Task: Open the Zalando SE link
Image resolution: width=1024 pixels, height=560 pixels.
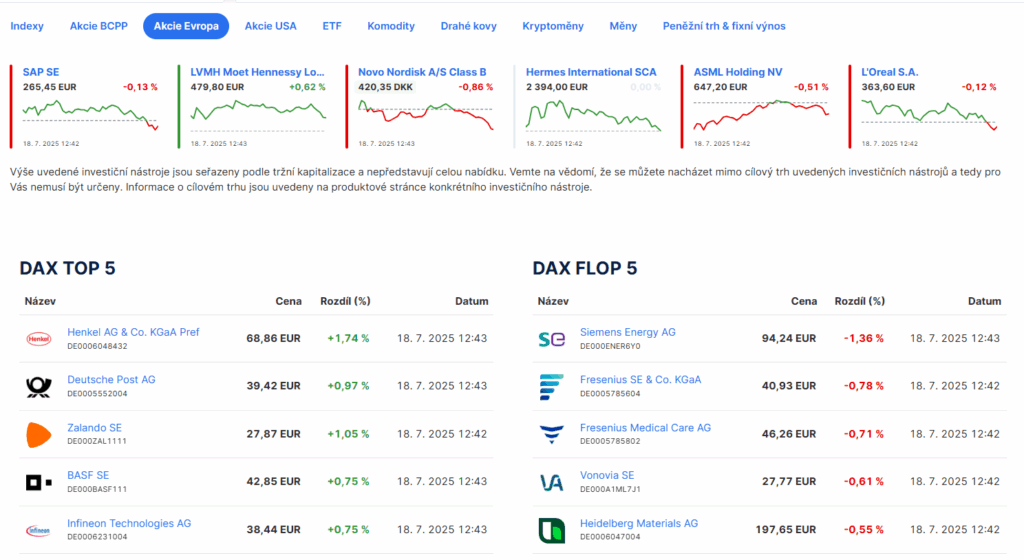Action: [x=94, y=428]
